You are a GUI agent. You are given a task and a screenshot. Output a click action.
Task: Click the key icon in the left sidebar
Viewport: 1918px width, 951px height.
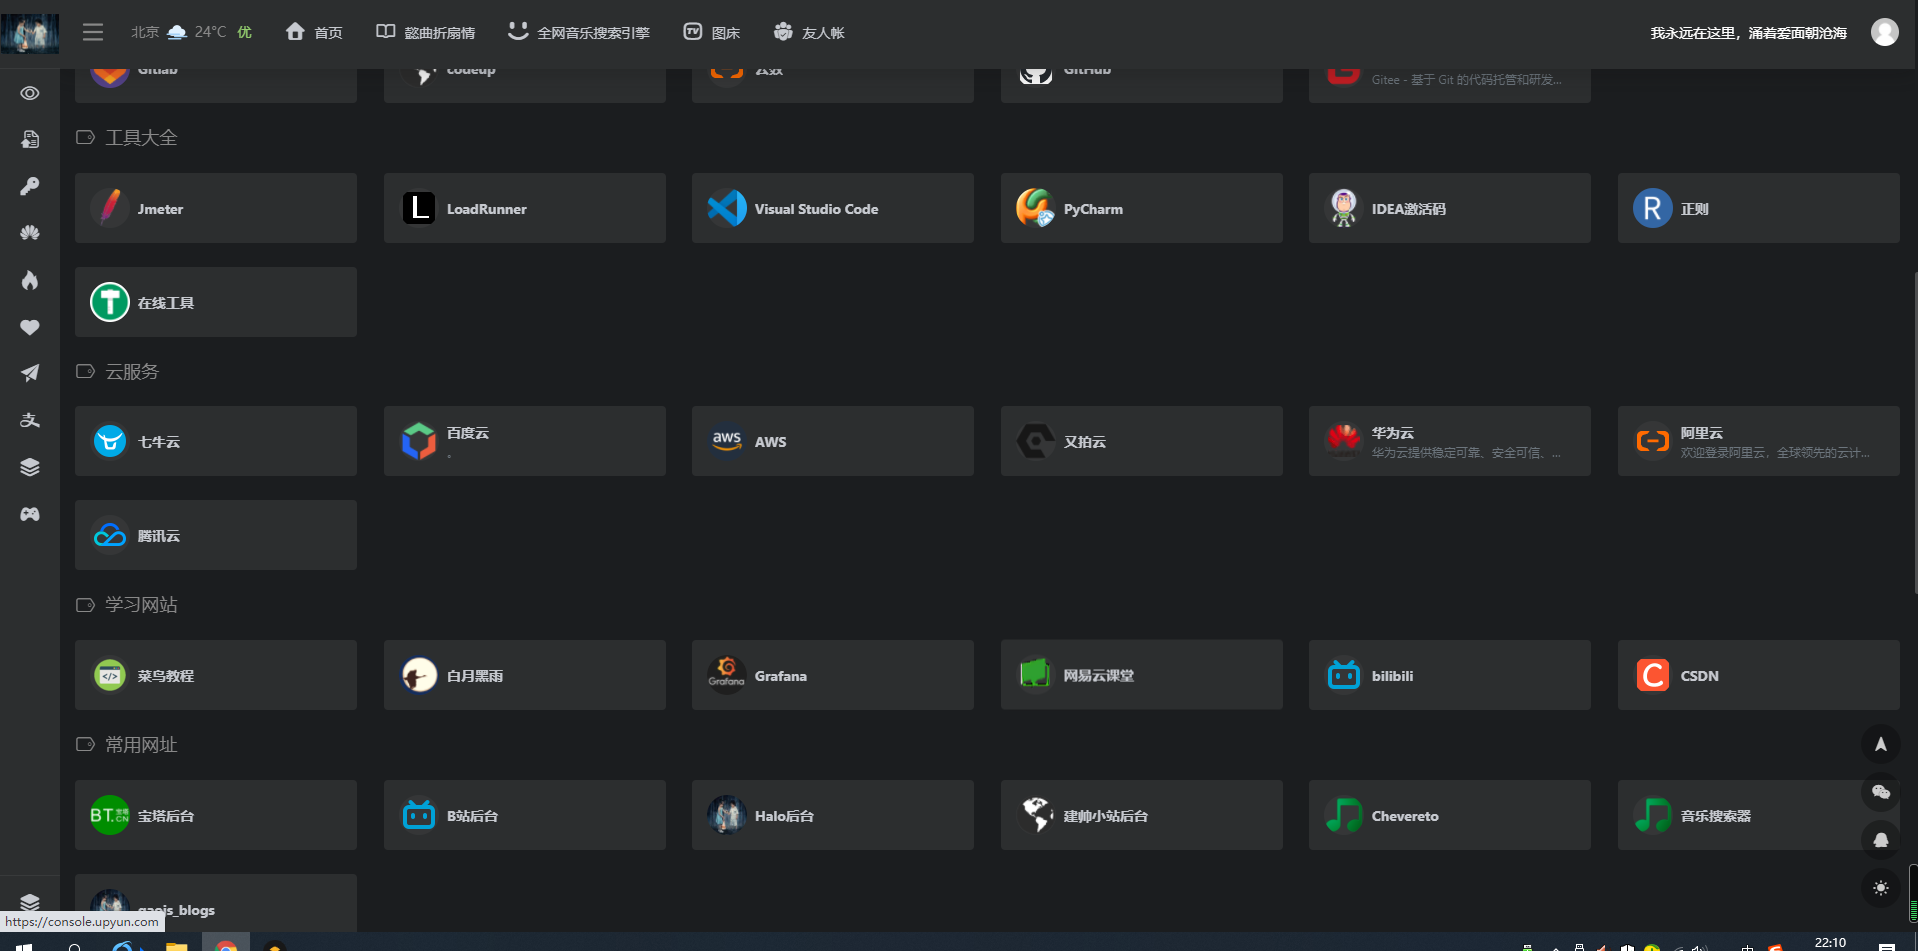click(x=30, y=186)
